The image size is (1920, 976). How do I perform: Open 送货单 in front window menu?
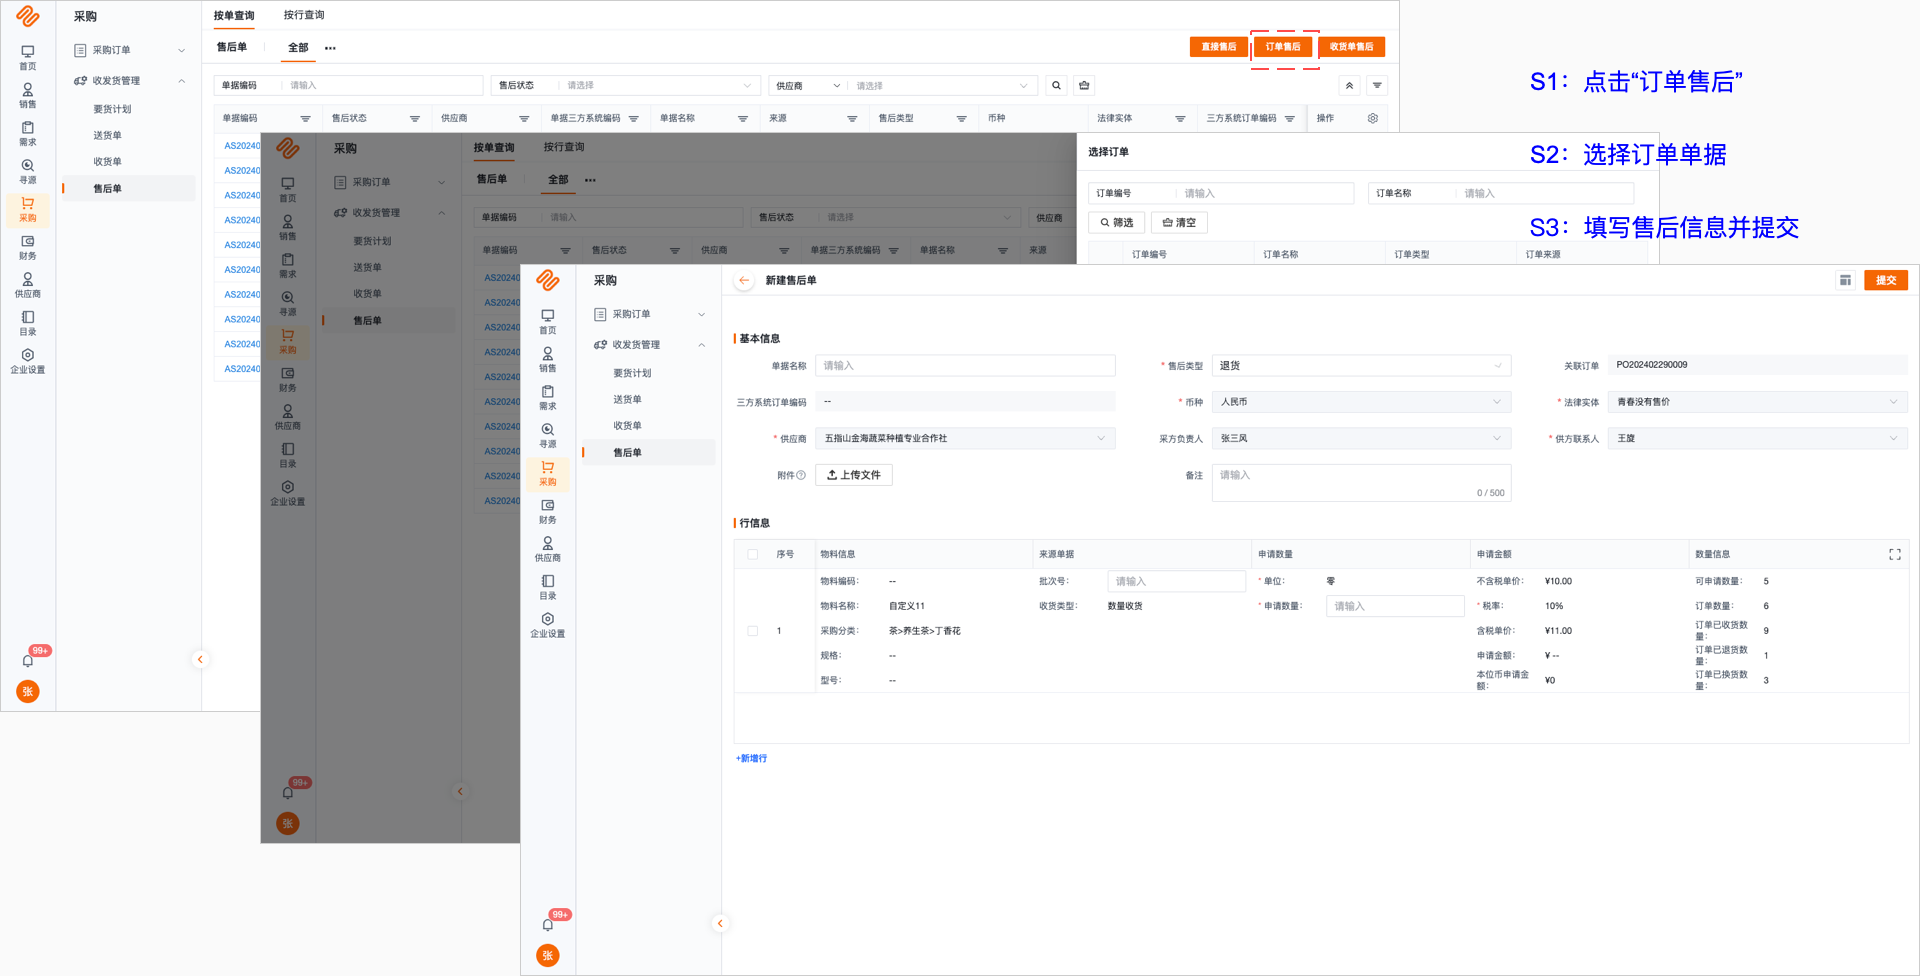pyautogui.click(x=627, y=399)
